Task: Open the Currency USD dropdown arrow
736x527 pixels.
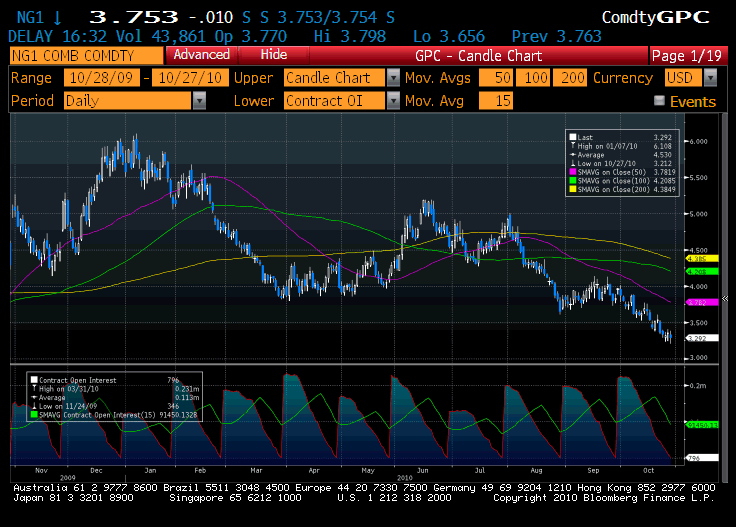Action: tap(714, 78)
